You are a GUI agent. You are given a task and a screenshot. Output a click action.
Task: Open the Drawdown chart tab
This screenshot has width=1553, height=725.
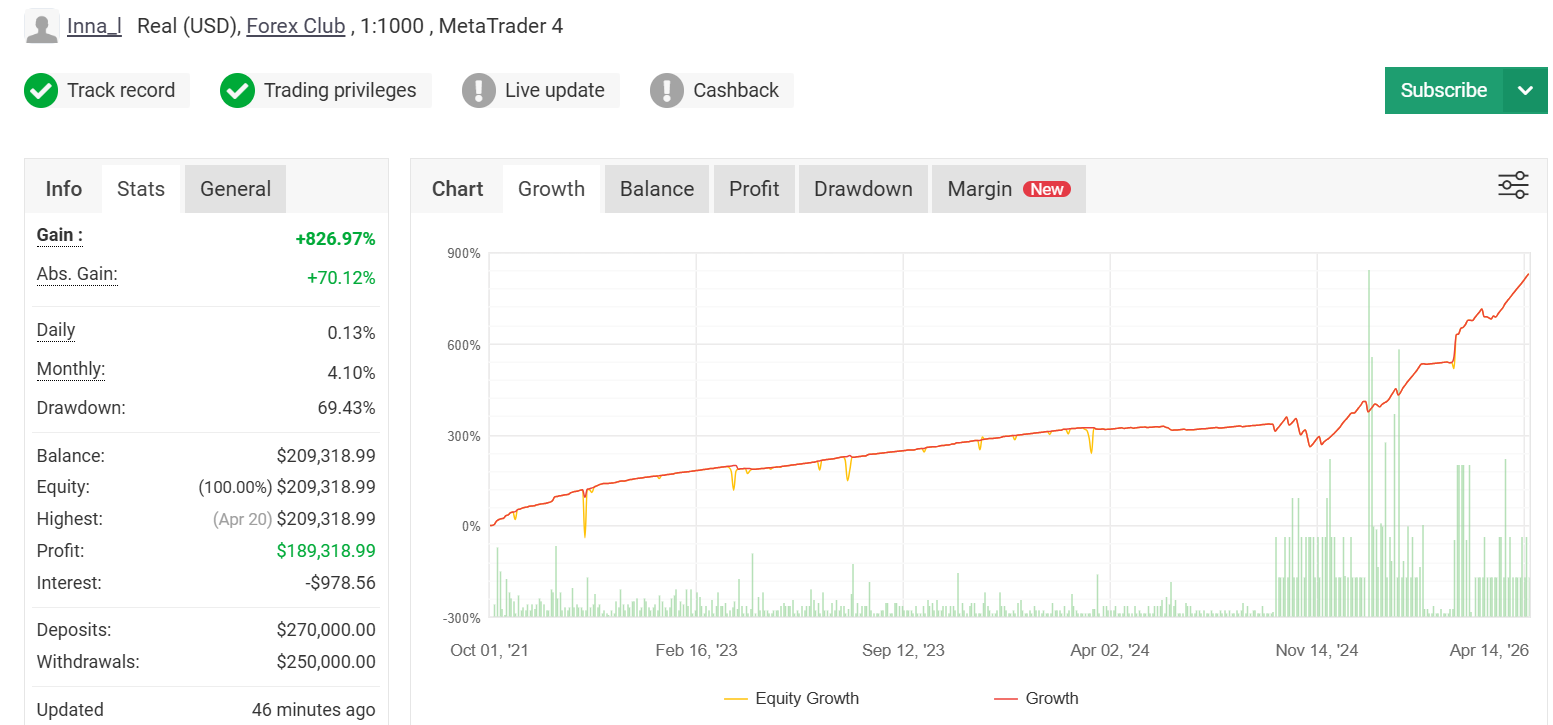click(x=863, y=189)
